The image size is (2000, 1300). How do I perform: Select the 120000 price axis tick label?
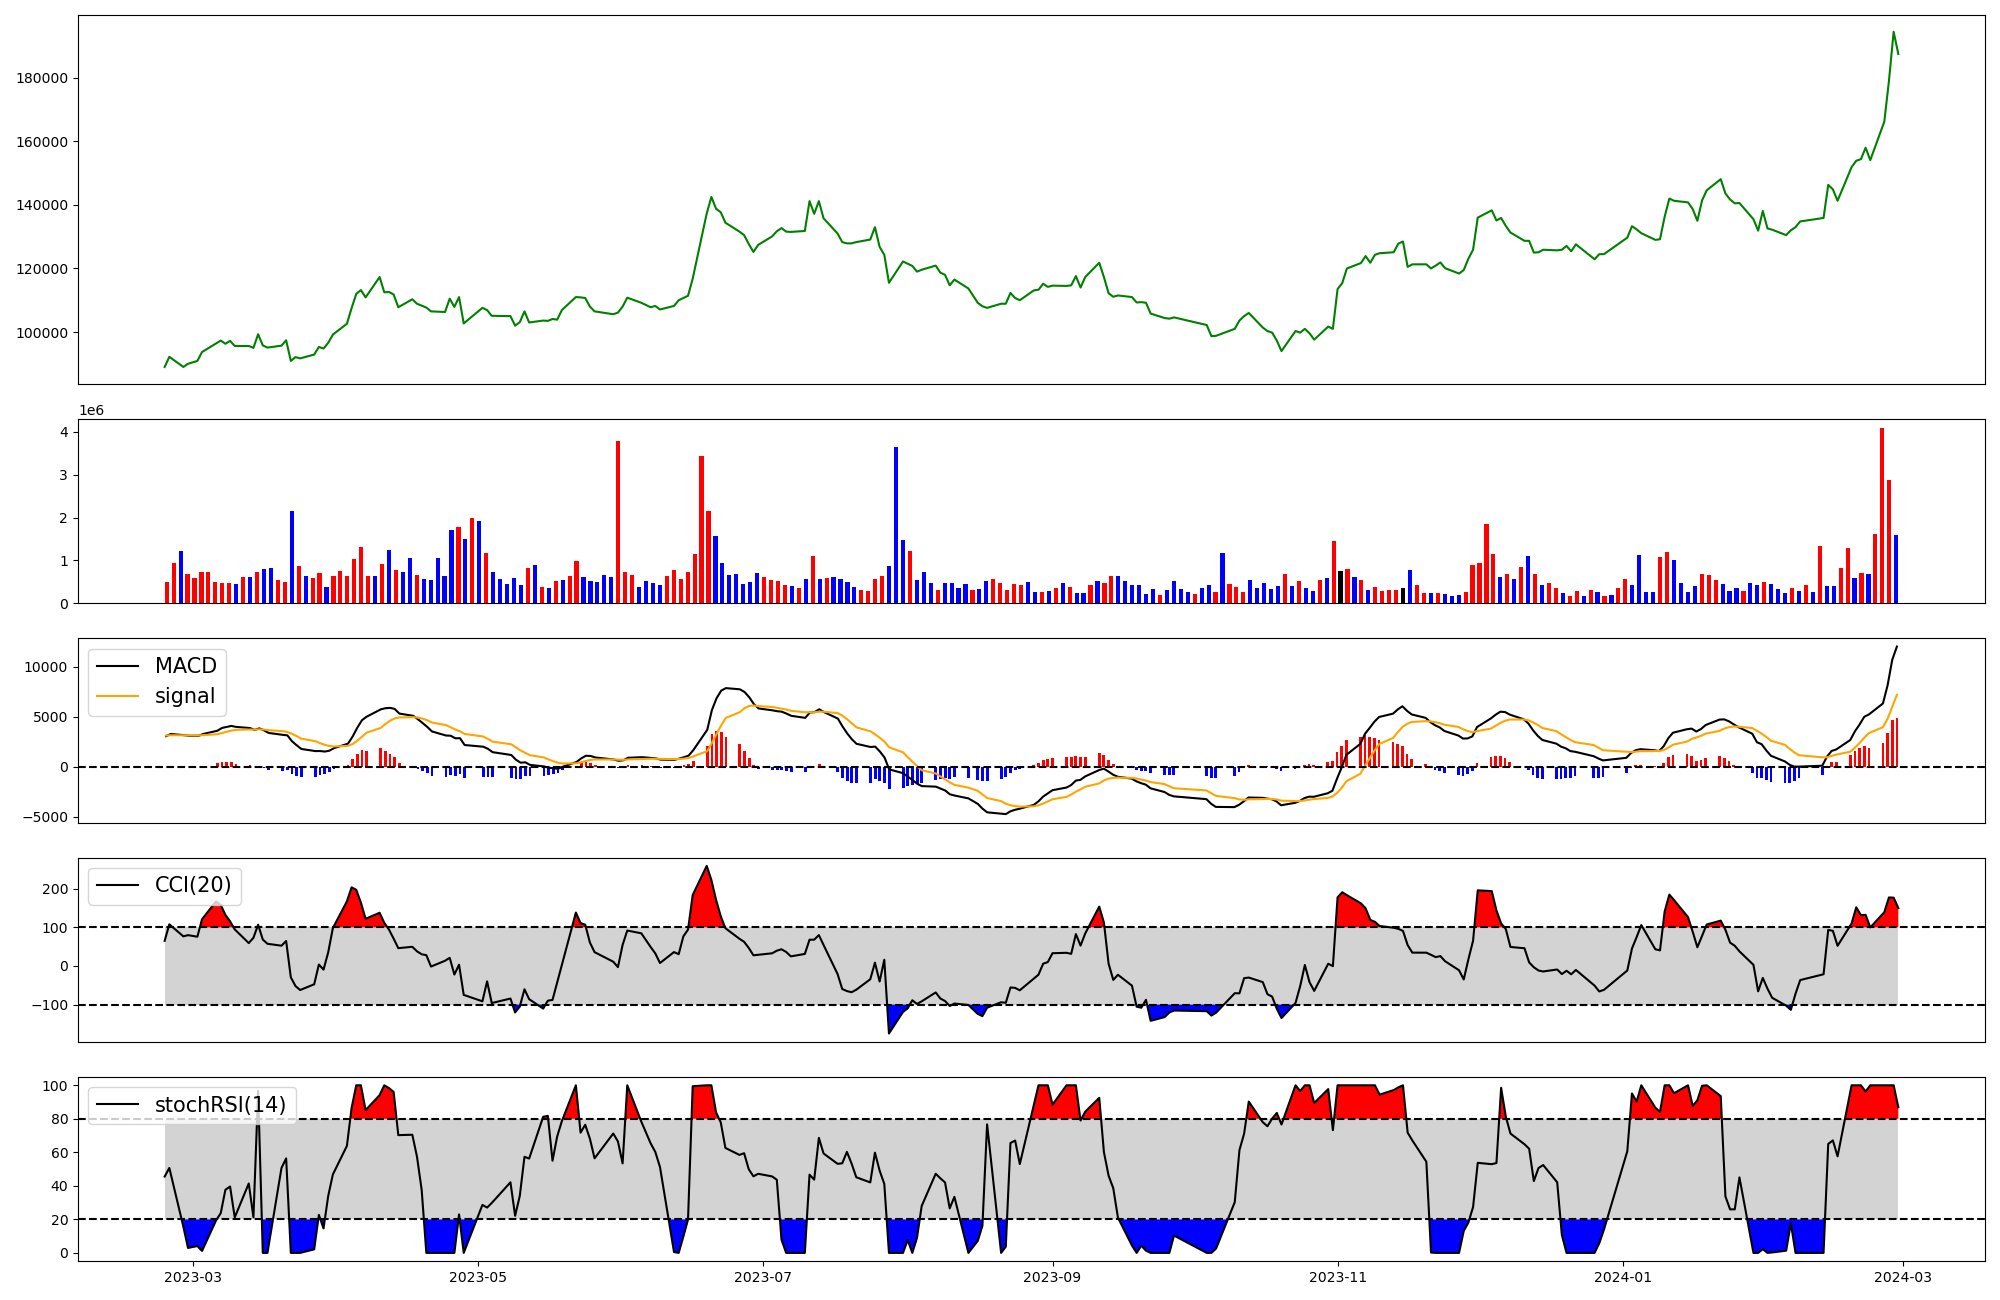click(42, 269)
